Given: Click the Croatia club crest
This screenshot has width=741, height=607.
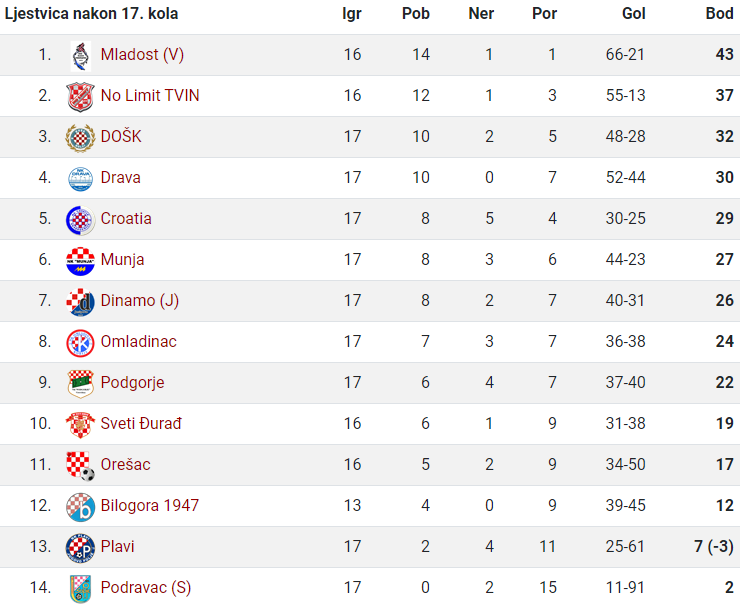Looking at the screenshot, I should [80, 220].
